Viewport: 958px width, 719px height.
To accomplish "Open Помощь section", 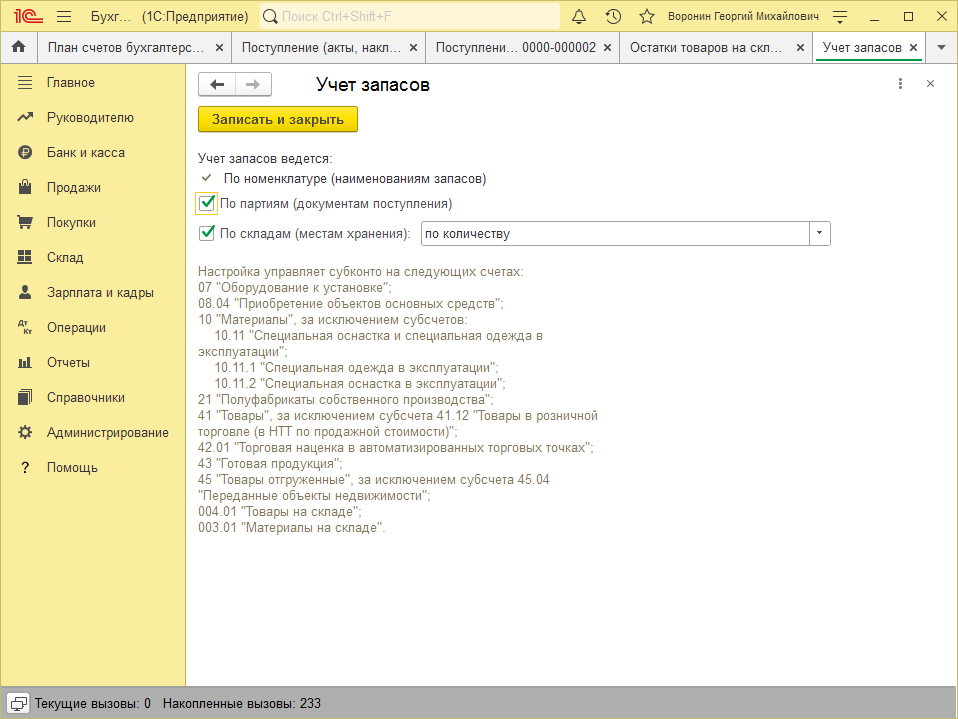I will (x=72, y=467).
